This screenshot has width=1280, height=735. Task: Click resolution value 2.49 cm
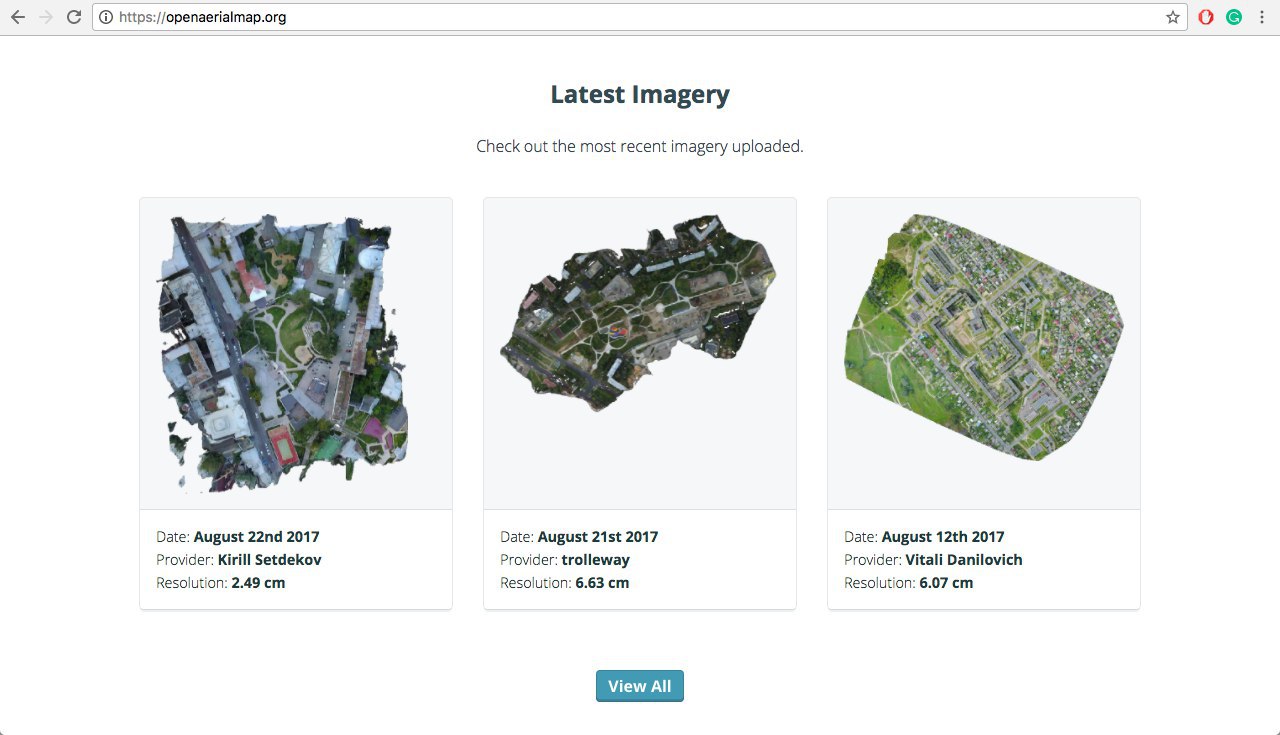coord(258,583)
